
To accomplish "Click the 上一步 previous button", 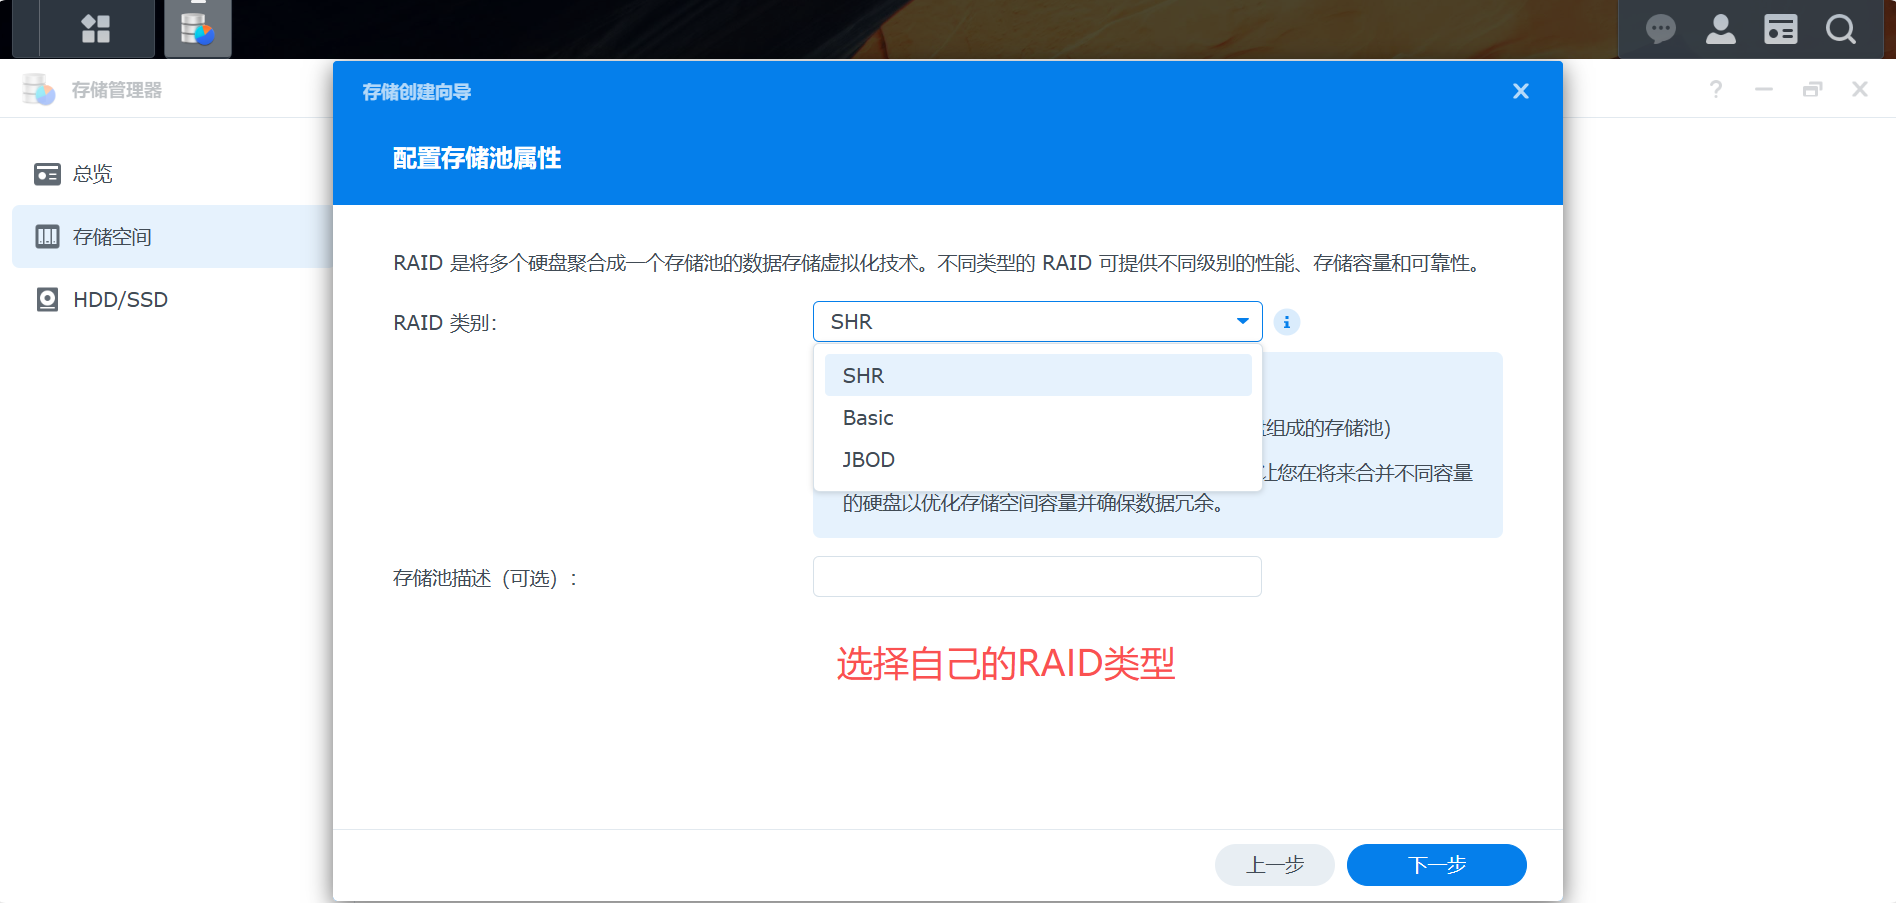I will click(1274, 864).
